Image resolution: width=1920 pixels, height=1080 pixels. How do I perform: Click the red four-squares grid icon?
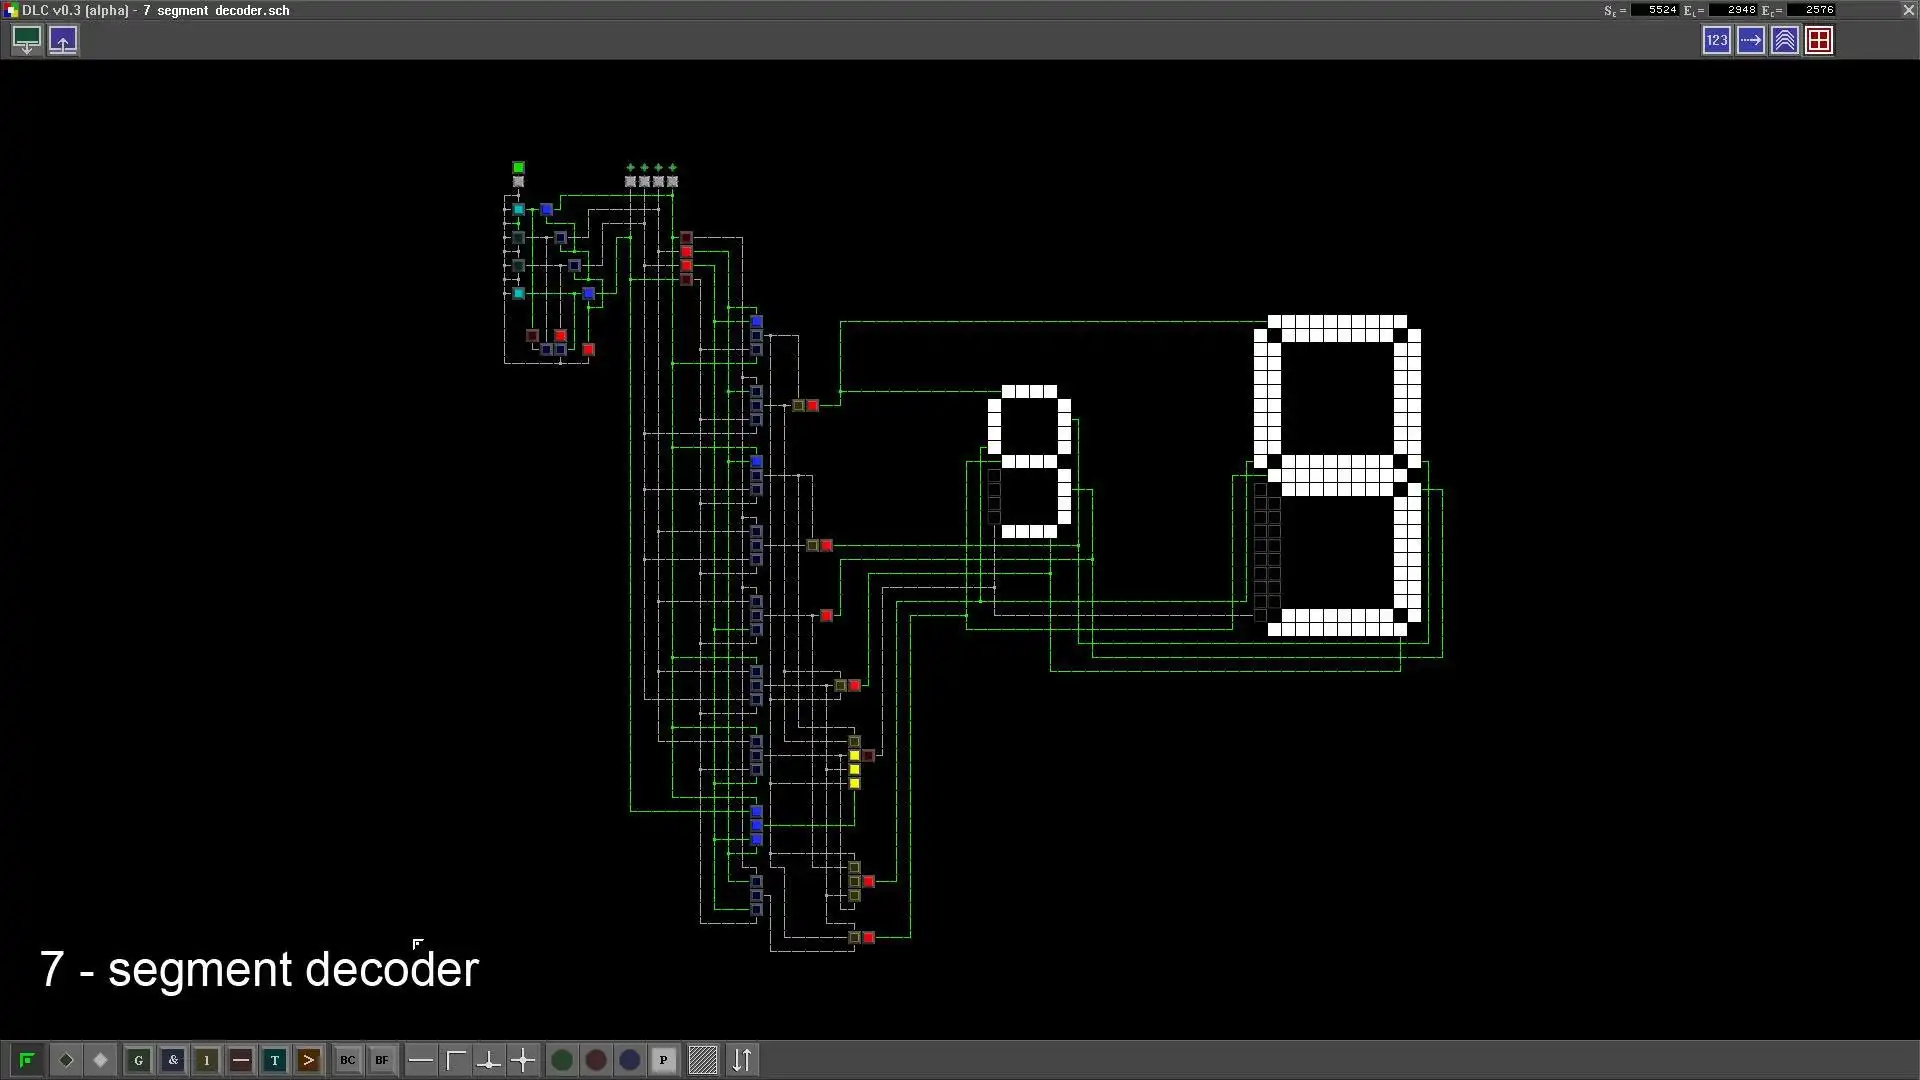1819,41
